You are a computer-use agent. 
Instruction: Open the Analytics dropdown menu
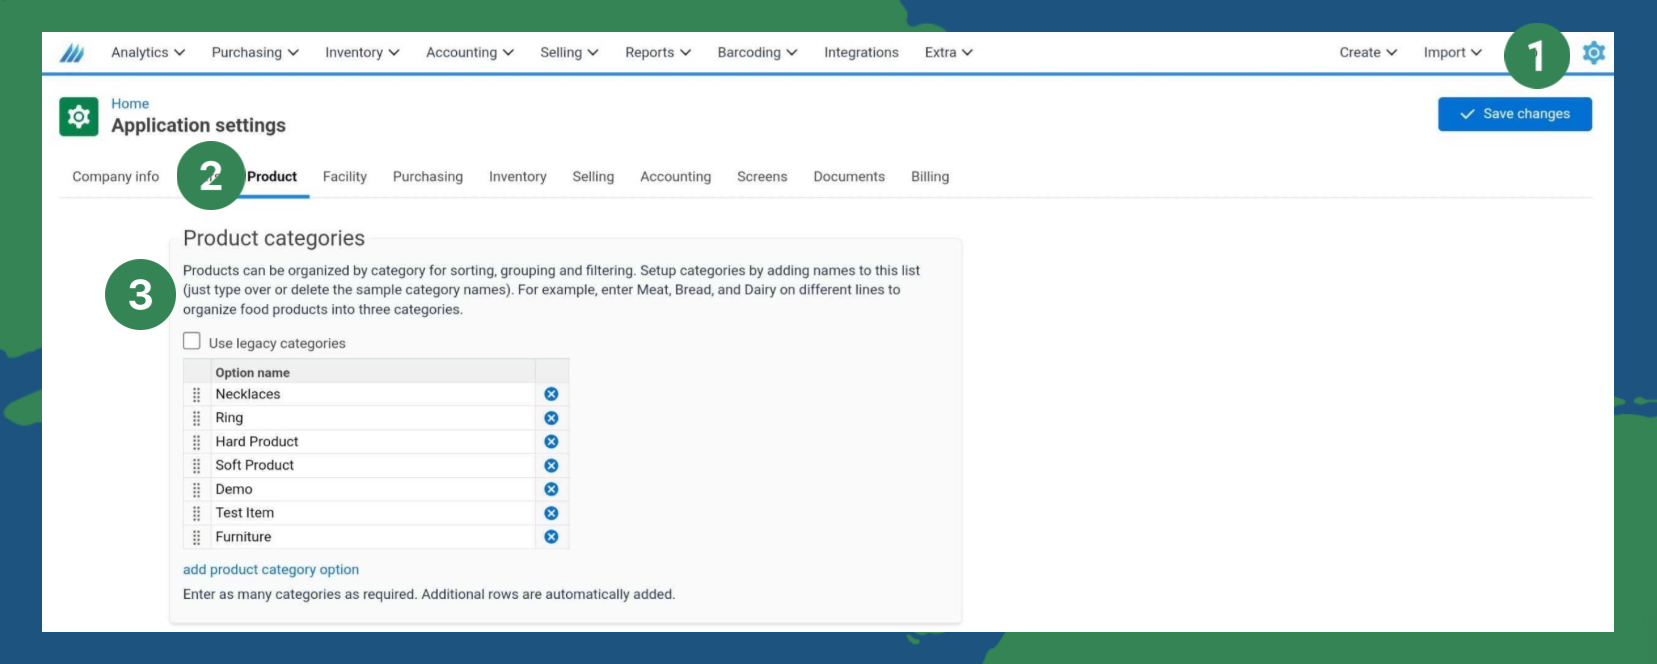148,52
